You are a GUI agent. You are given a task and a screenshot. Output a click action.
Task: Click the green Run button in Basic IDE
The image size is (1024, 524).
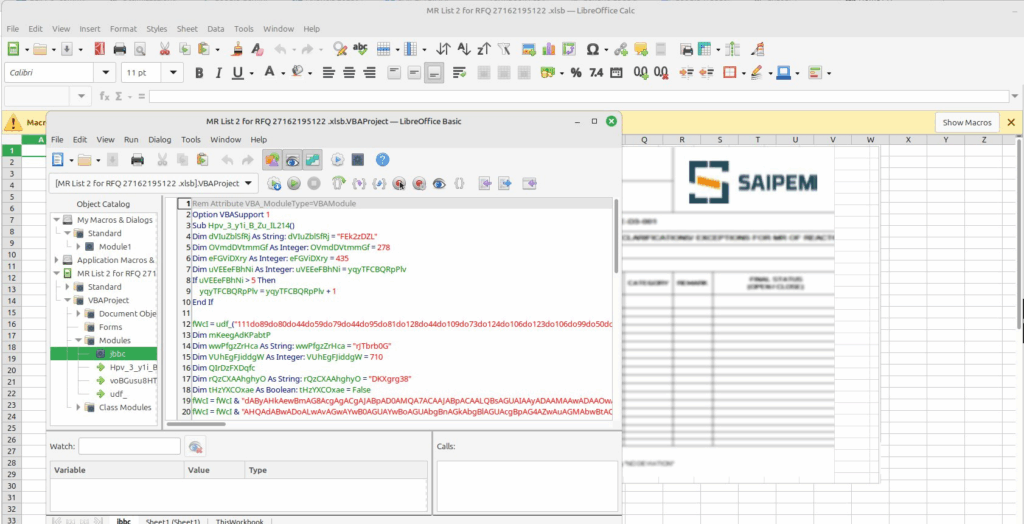pyautogui.click(x=294, y=184)
